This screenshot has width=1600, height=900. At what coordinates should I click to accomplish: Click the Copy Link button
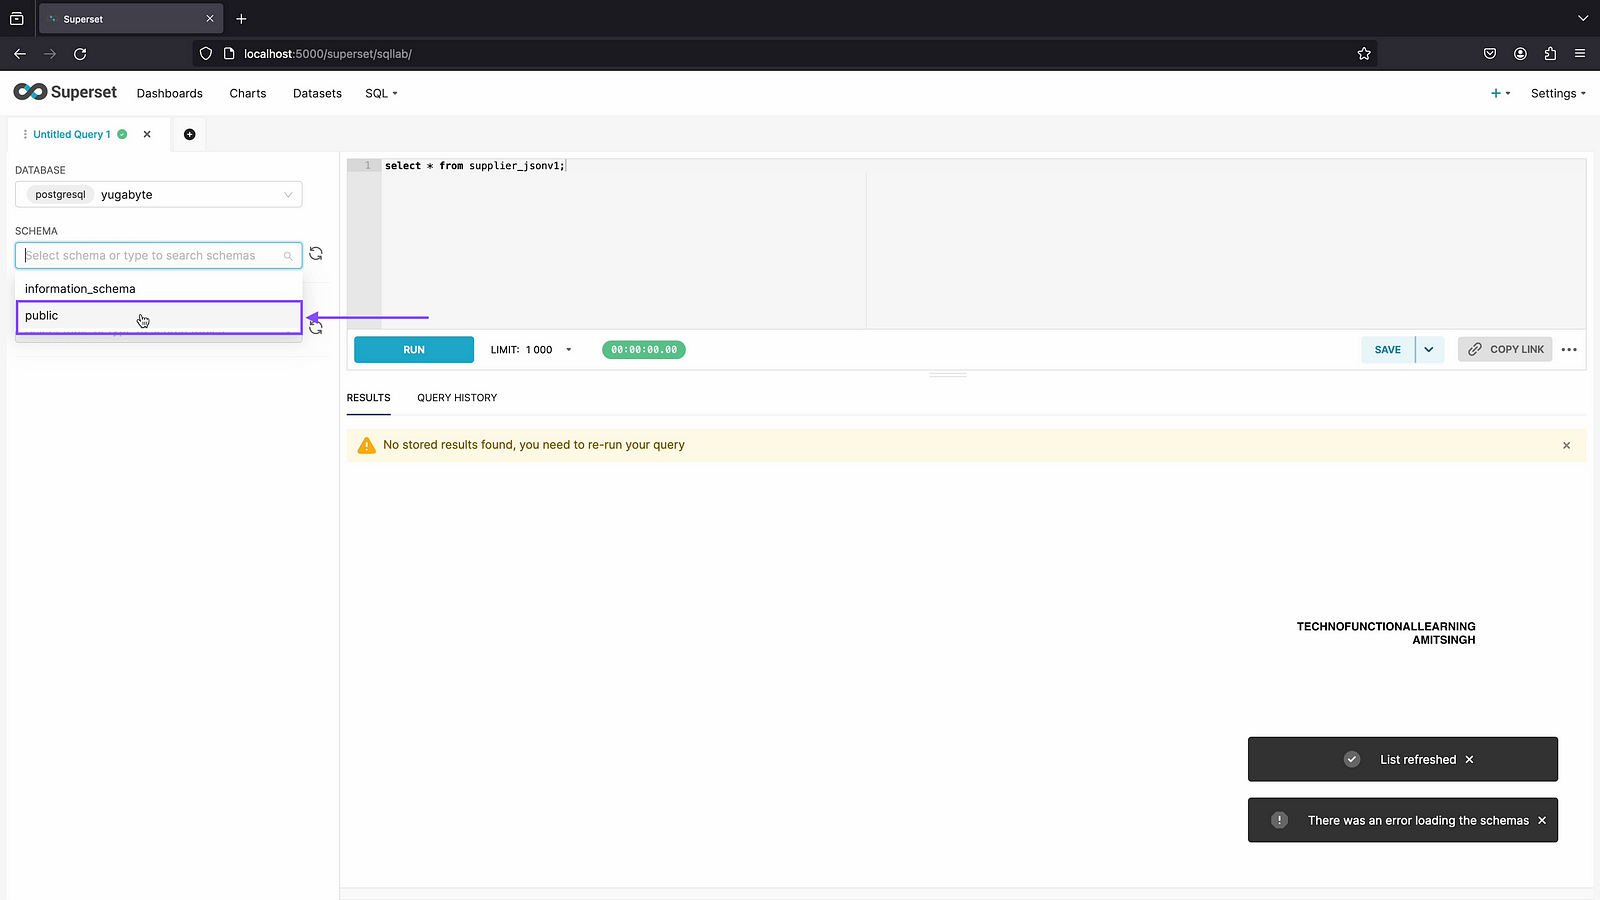(x=1505, y=350)
